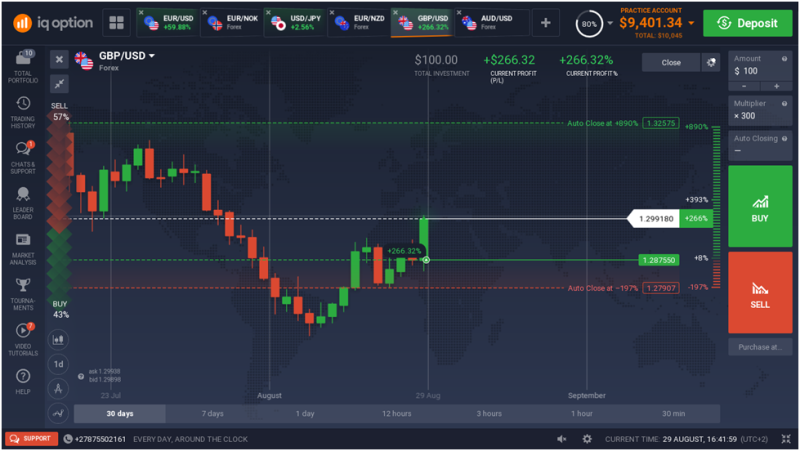Toggle the sound mute icon
The width and height of the screenshot is (800, 451).
click(561, 439)
